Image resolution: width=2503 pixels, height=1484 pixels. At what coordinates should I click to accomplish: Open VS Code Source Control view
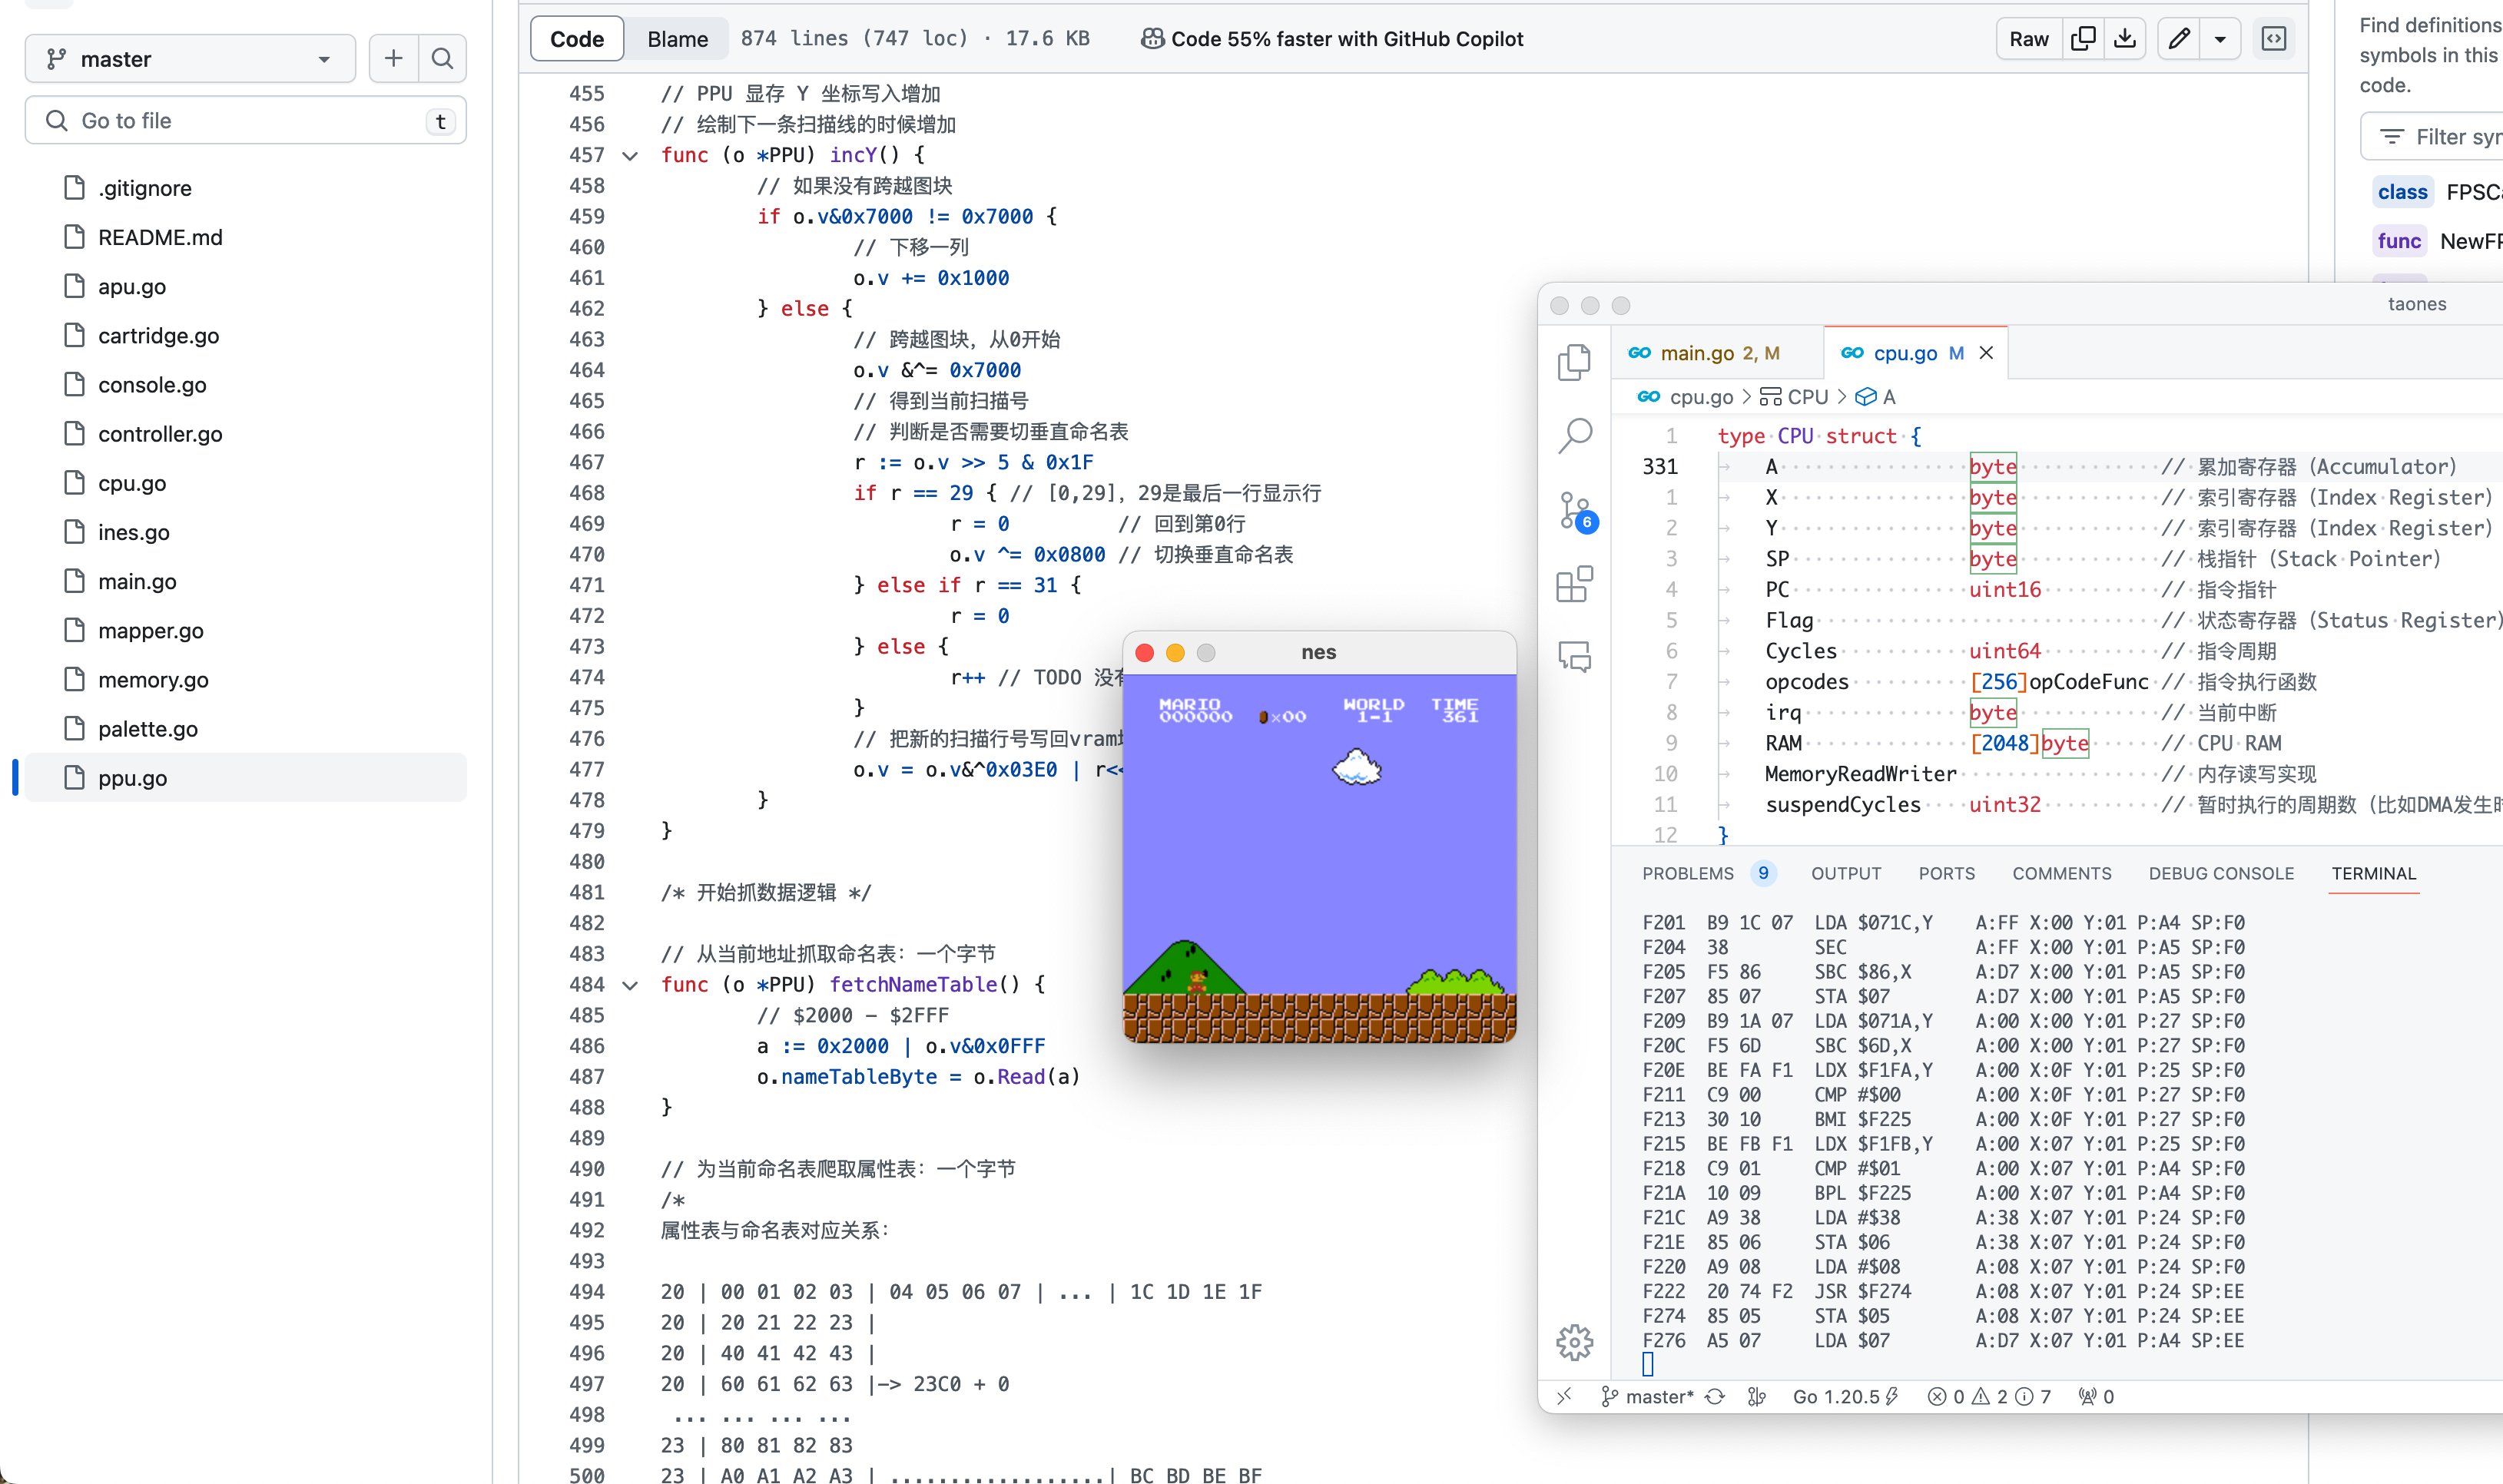1575,510
